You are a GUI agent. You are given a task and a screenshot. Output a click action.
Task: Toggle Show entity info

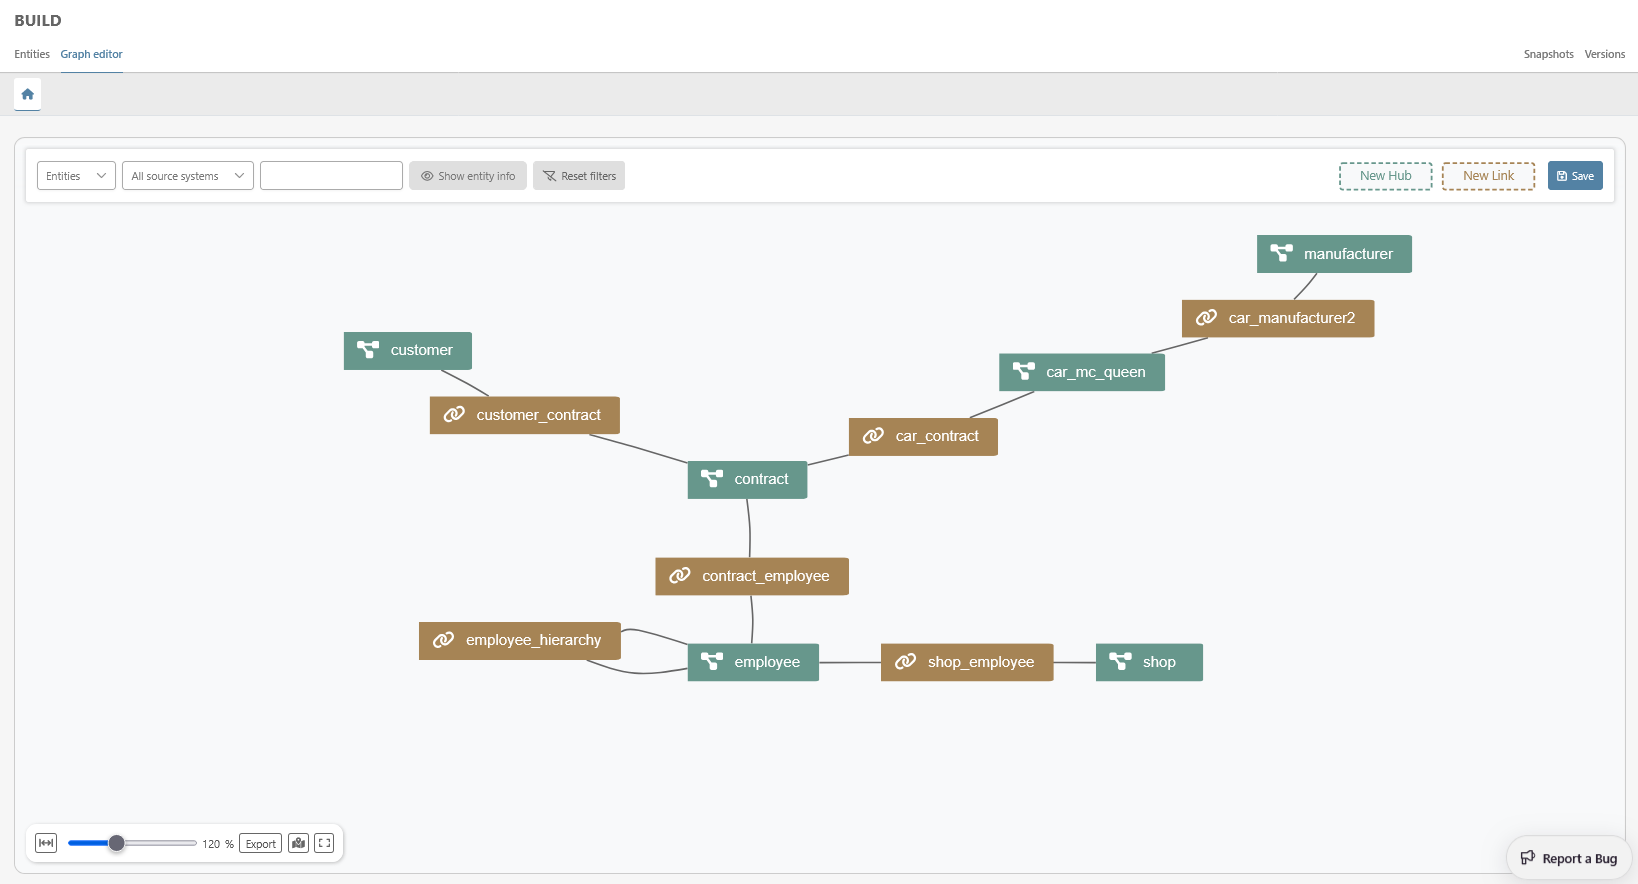pos(467,176)
